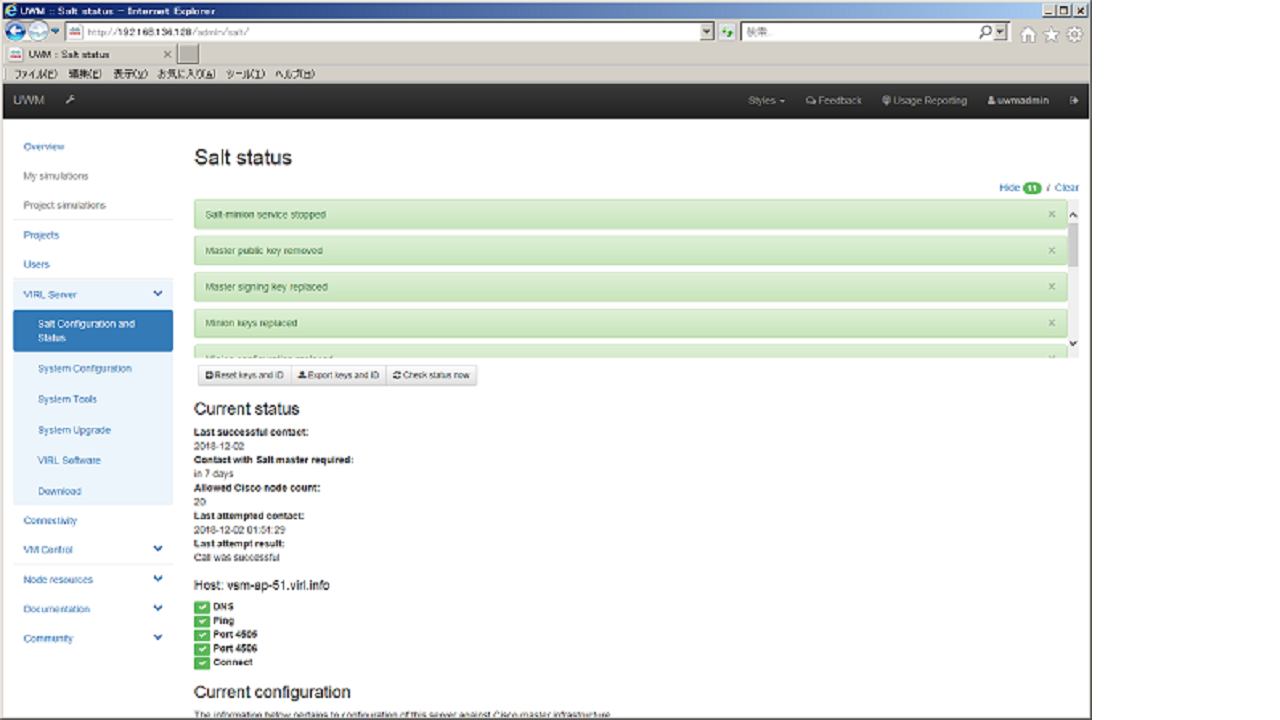Click the notifications list scrollbar thumb
The image size is (1280, 720).
[x=1073, y=245]
